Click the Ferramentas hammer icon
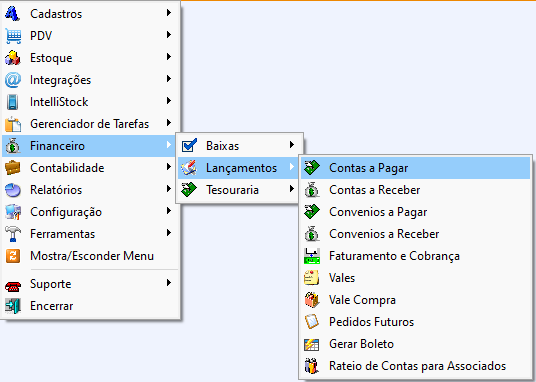Screen dimensions: 536x382 [x=13, y=234]
